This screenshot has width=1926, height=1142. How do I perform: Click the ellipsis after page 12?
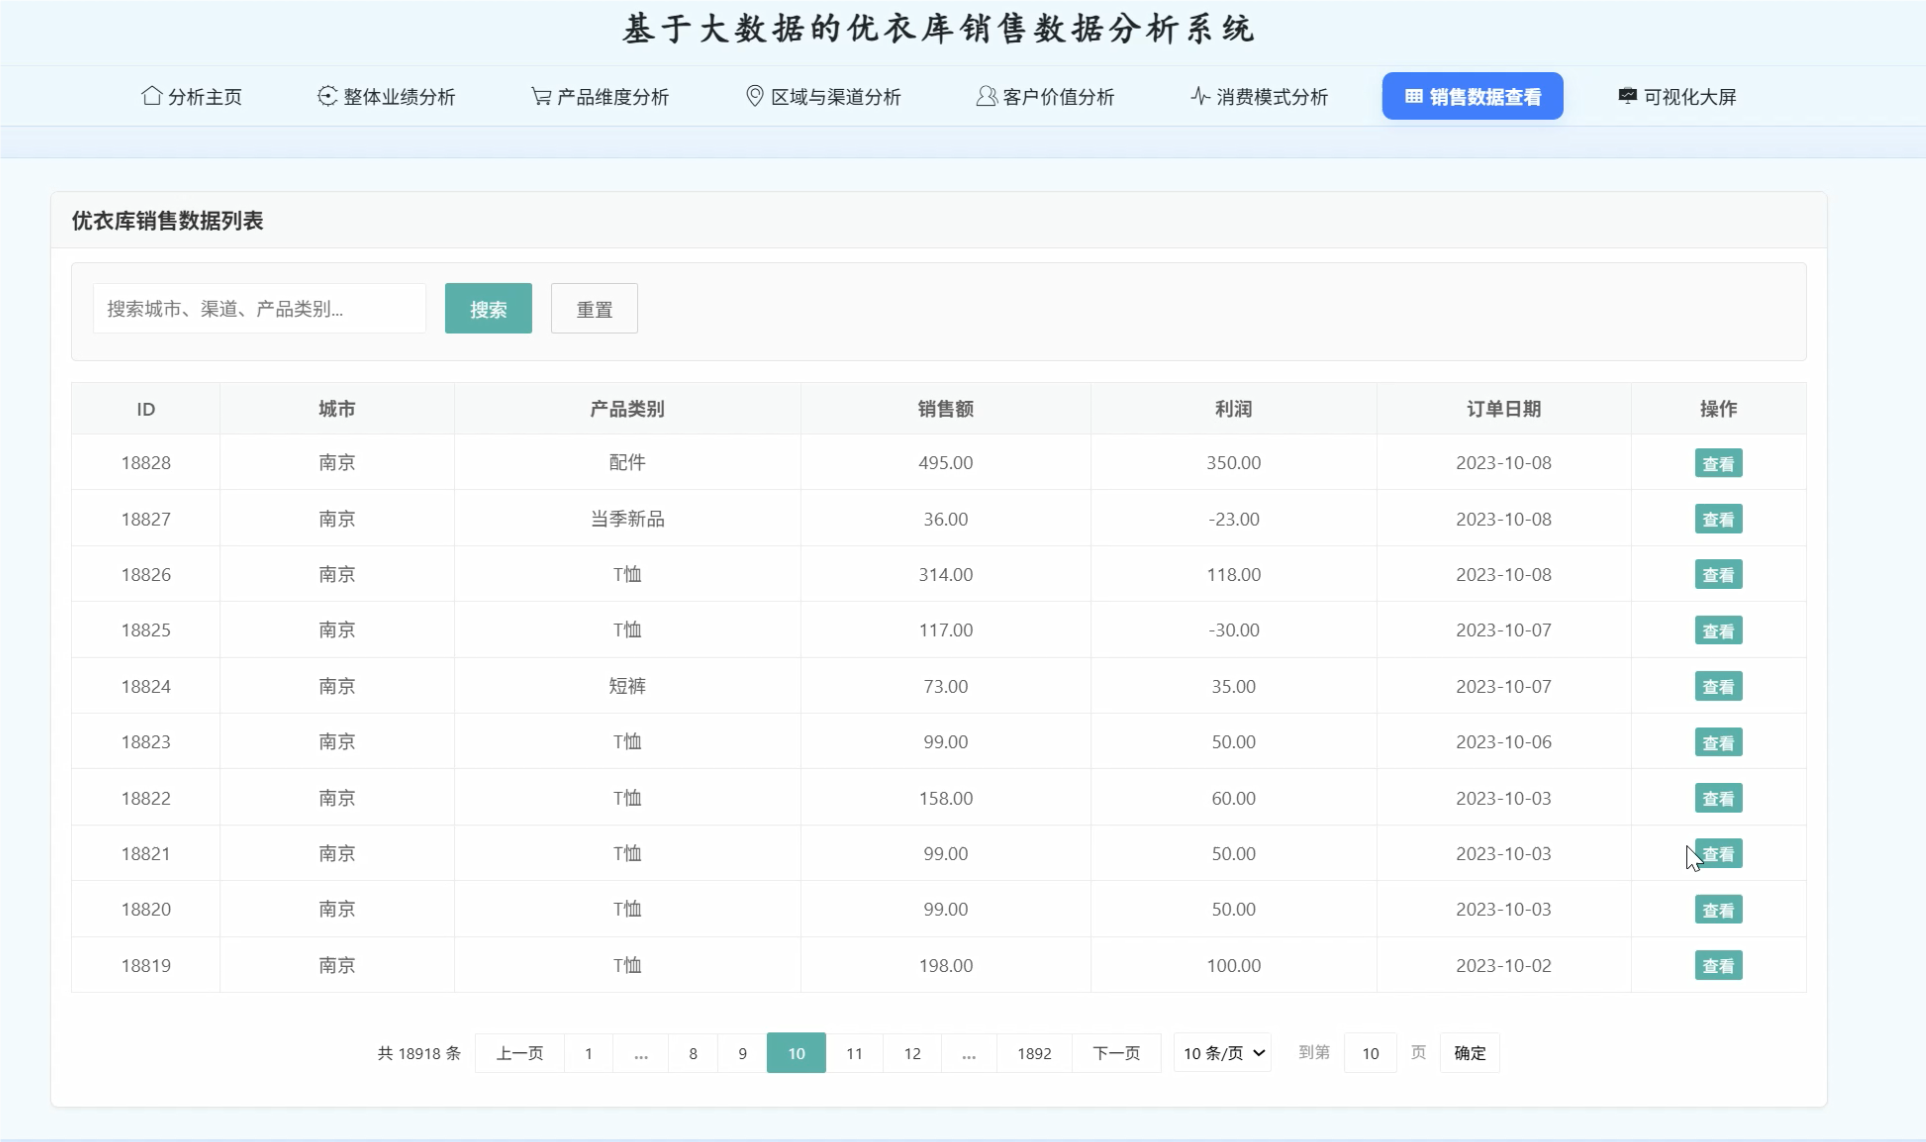coord(969,1053)
